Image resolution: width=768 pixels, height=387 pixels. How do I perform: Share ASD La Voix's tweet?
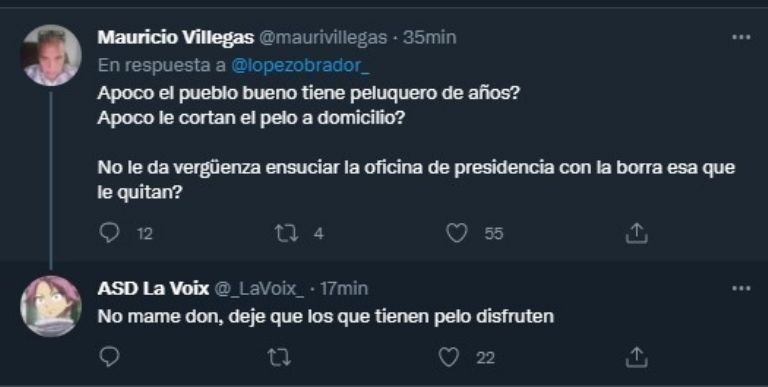(636, 358)
